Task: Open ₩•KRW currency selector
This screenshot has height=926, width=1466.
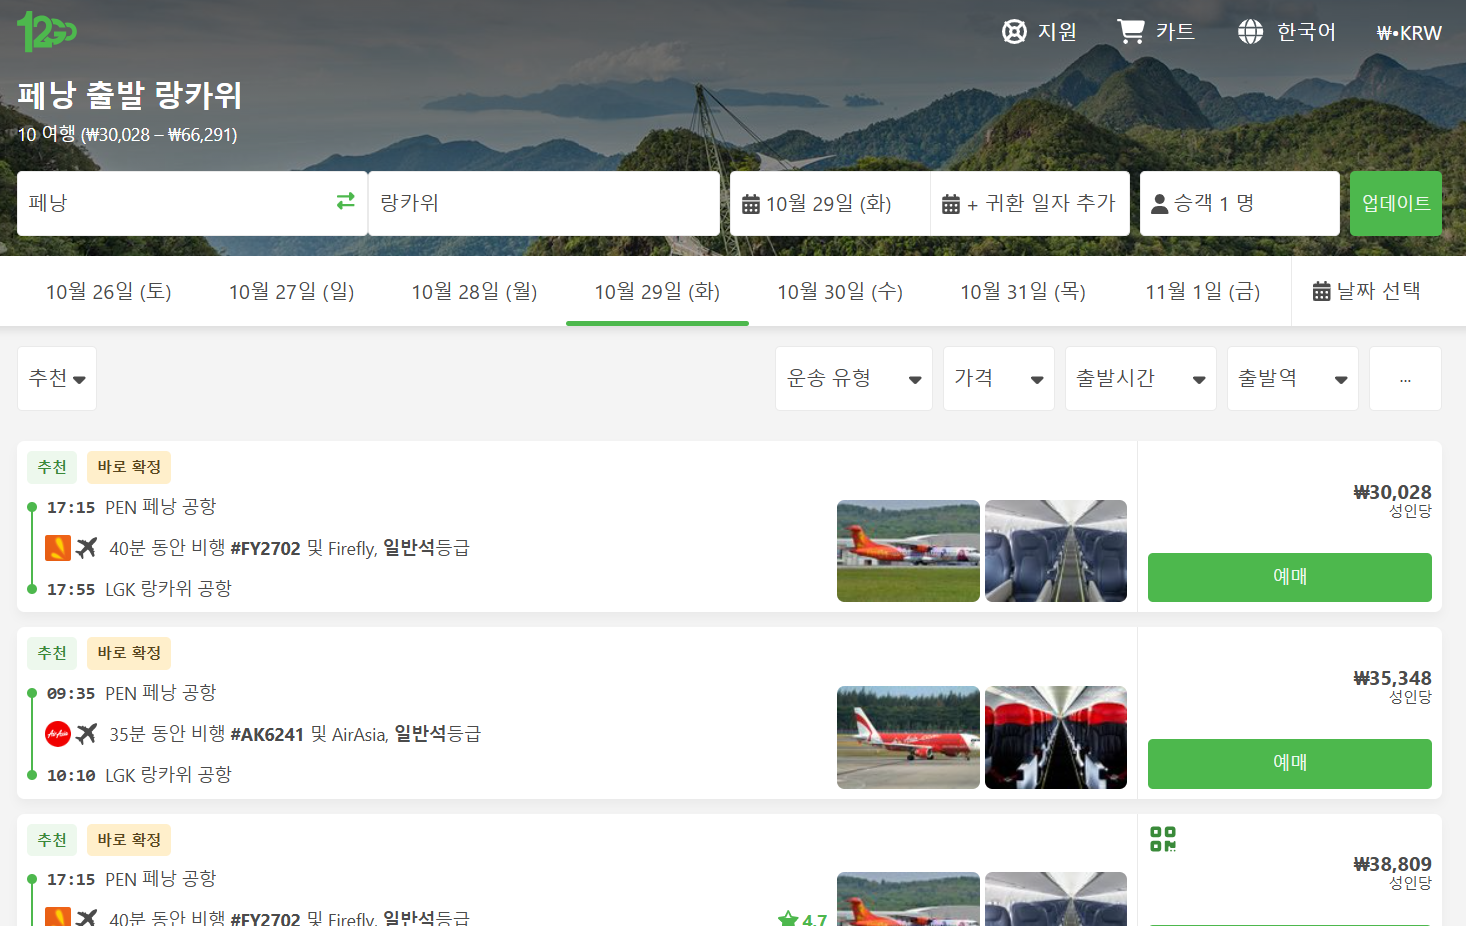Action: (x=1409, y=33)
